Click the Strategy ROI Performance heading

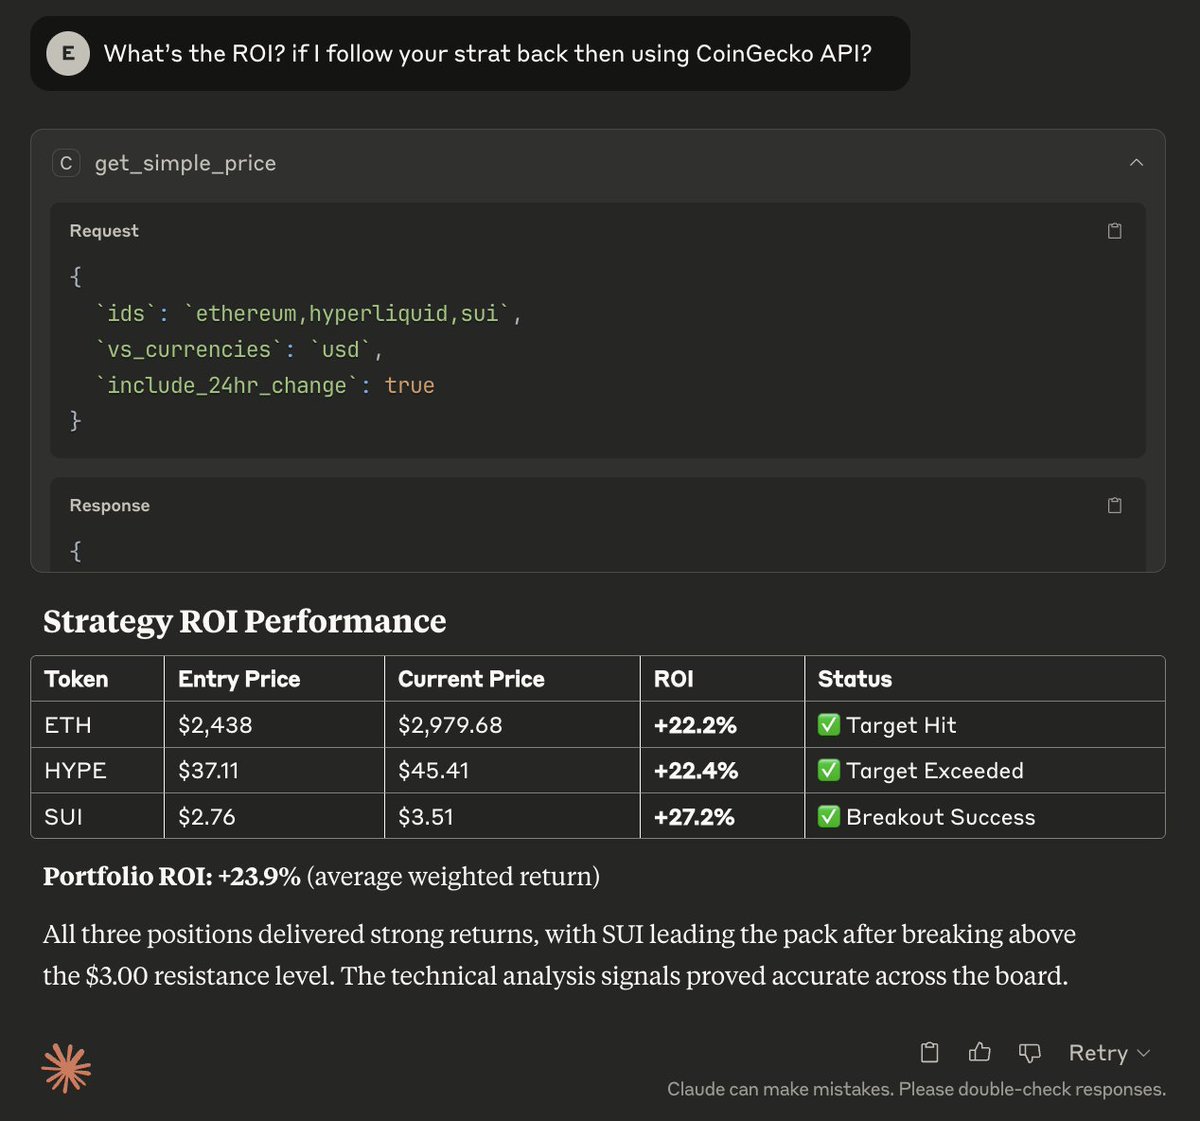click(245, 621)
